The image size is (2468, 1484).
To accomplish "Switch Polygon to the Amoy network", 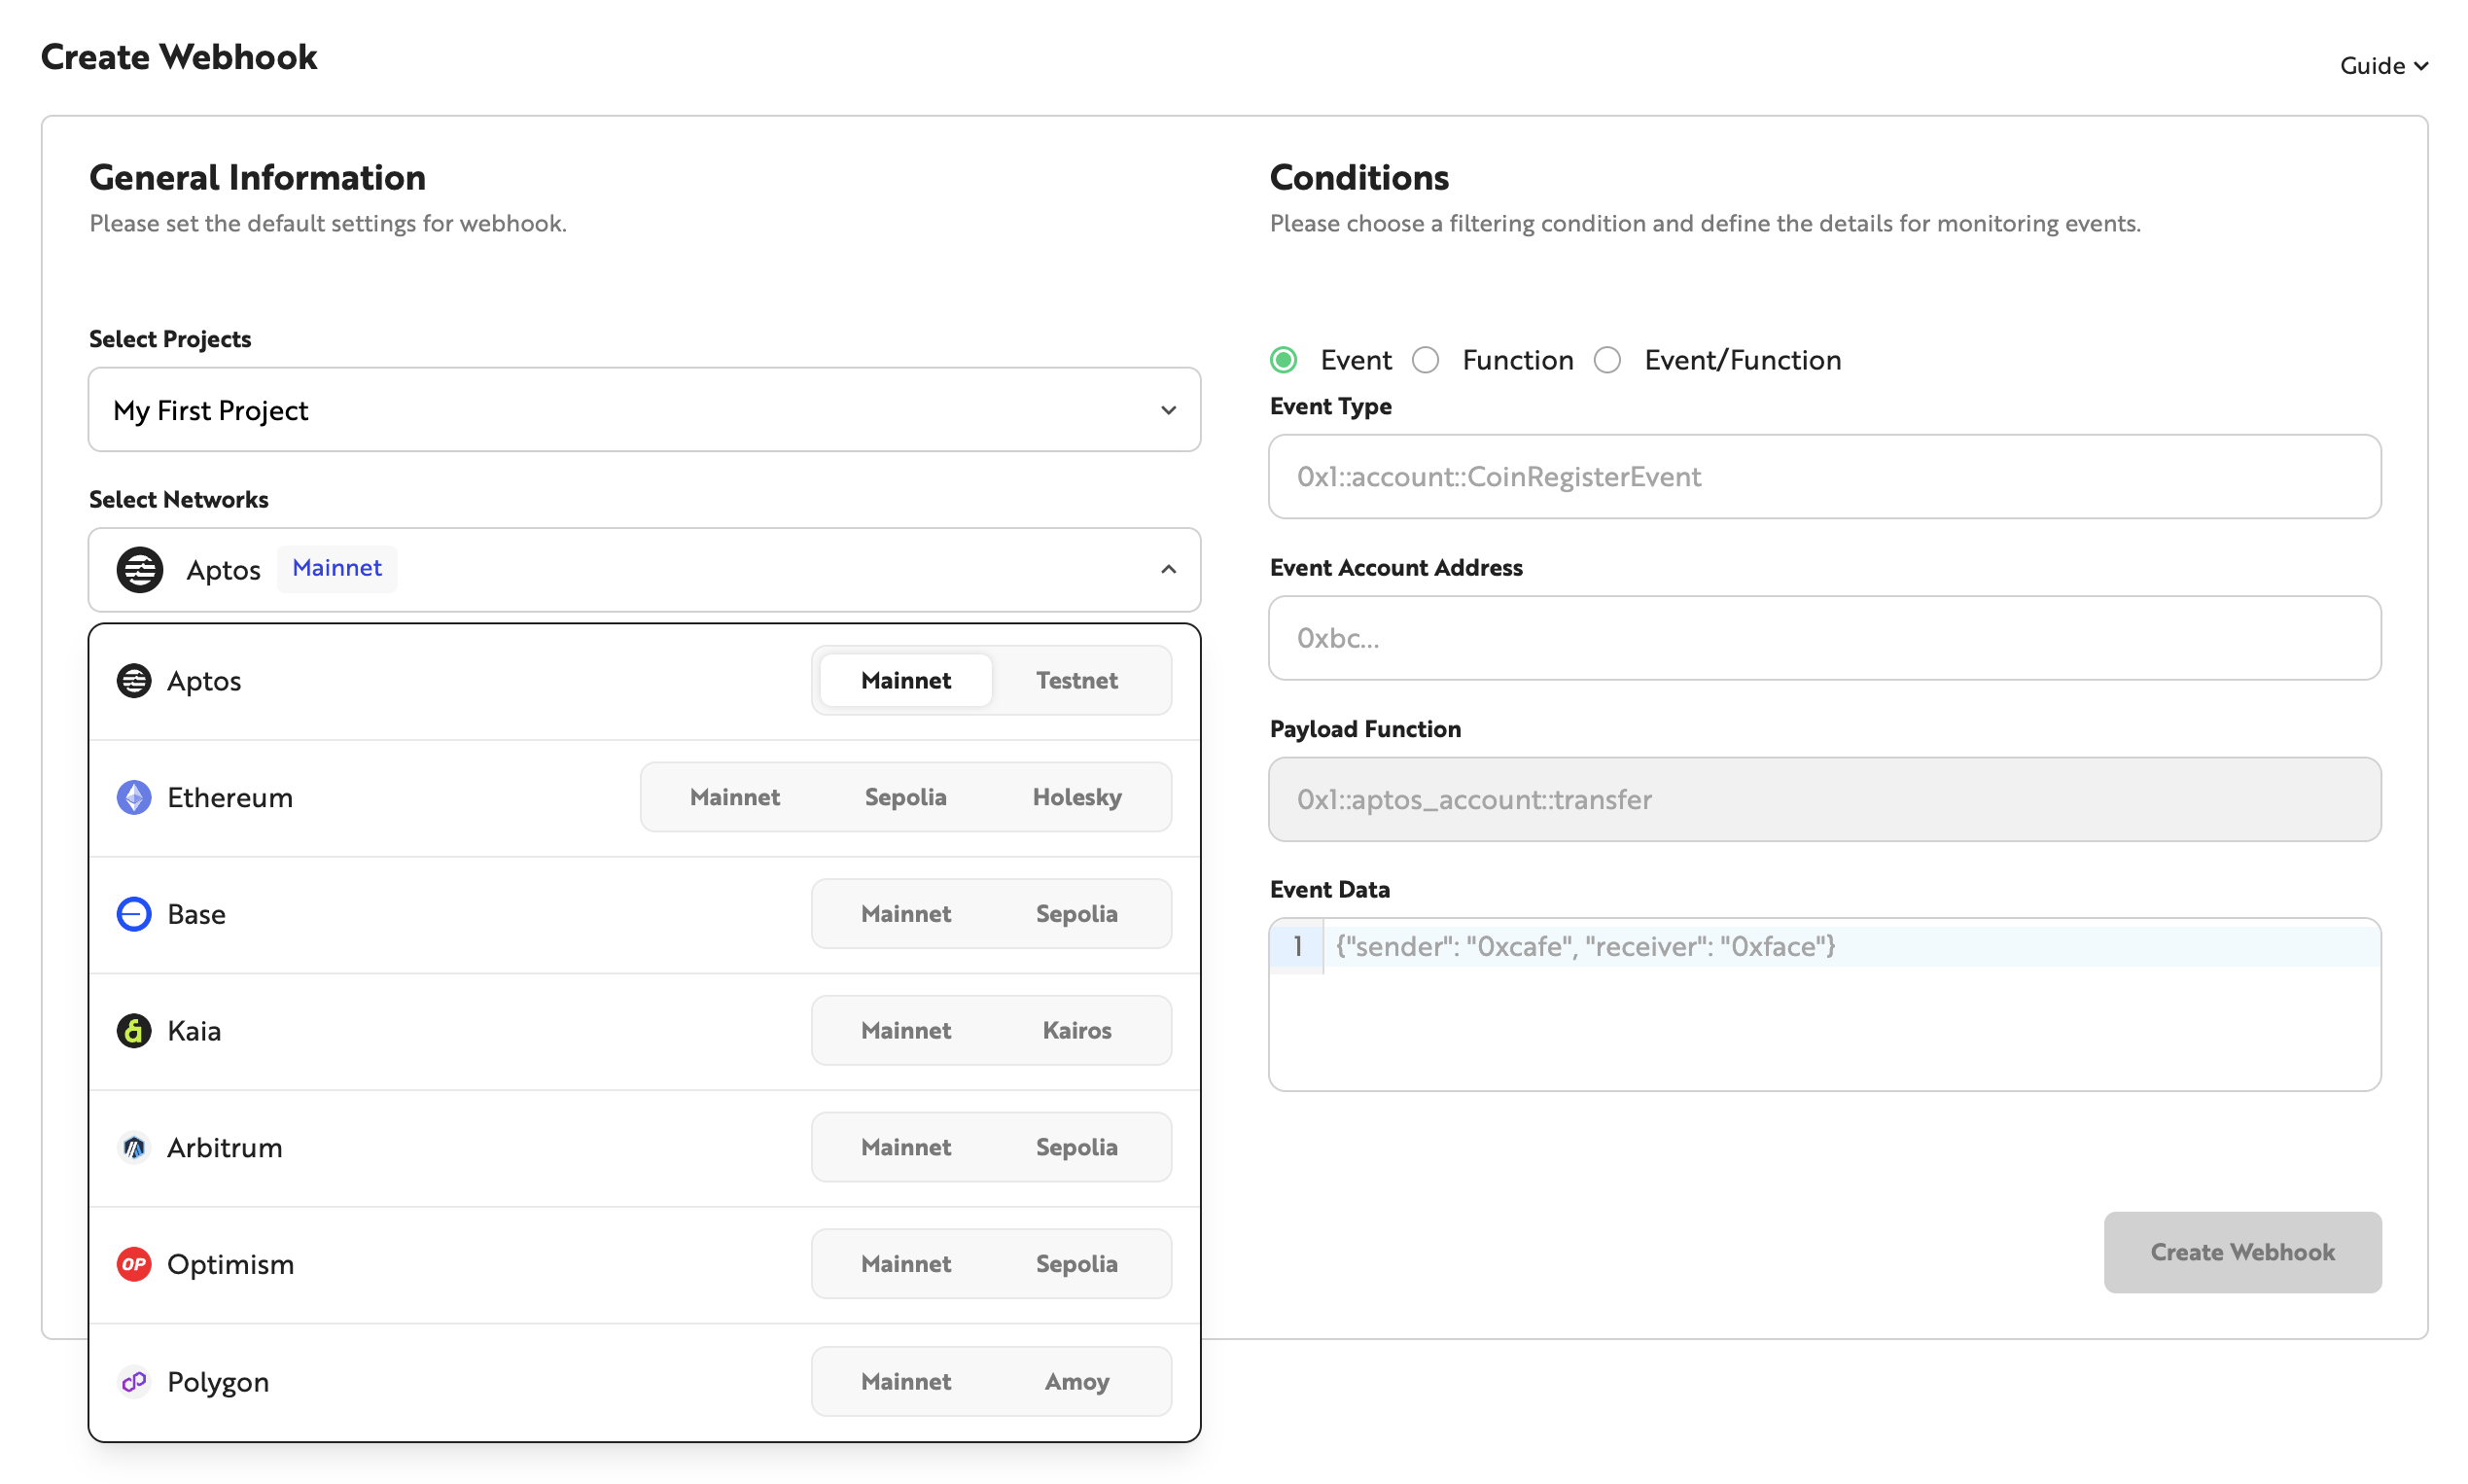I will (x=1076, y=1381).
